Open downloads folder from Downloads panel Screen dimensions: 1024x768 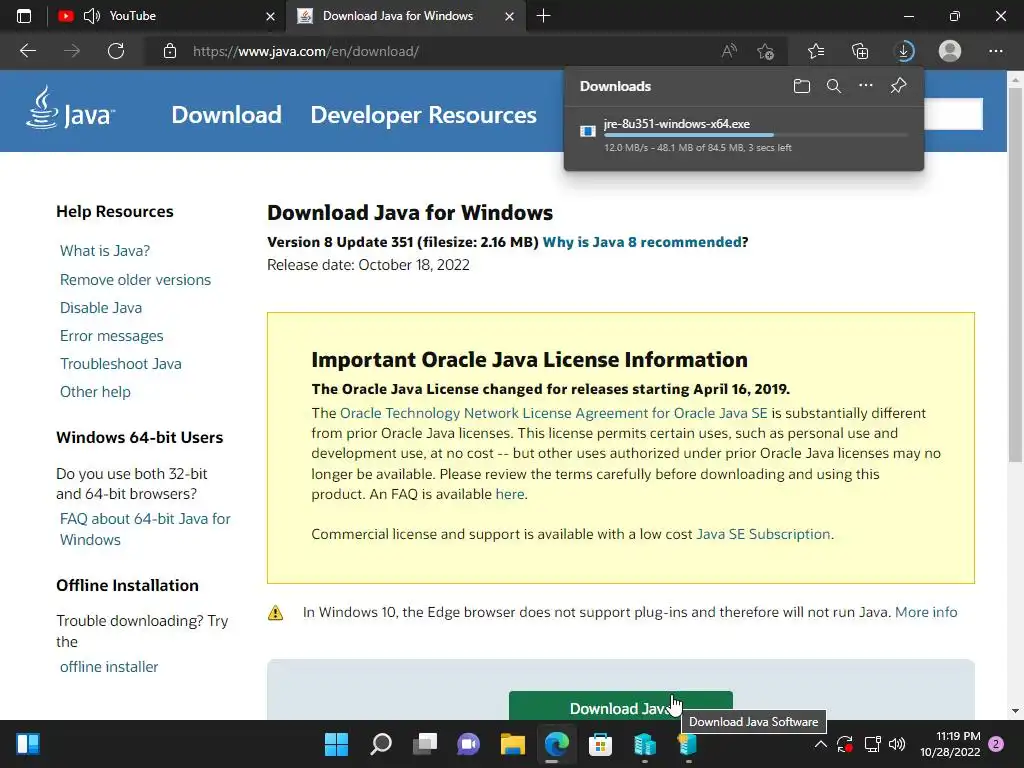point(802,86)
